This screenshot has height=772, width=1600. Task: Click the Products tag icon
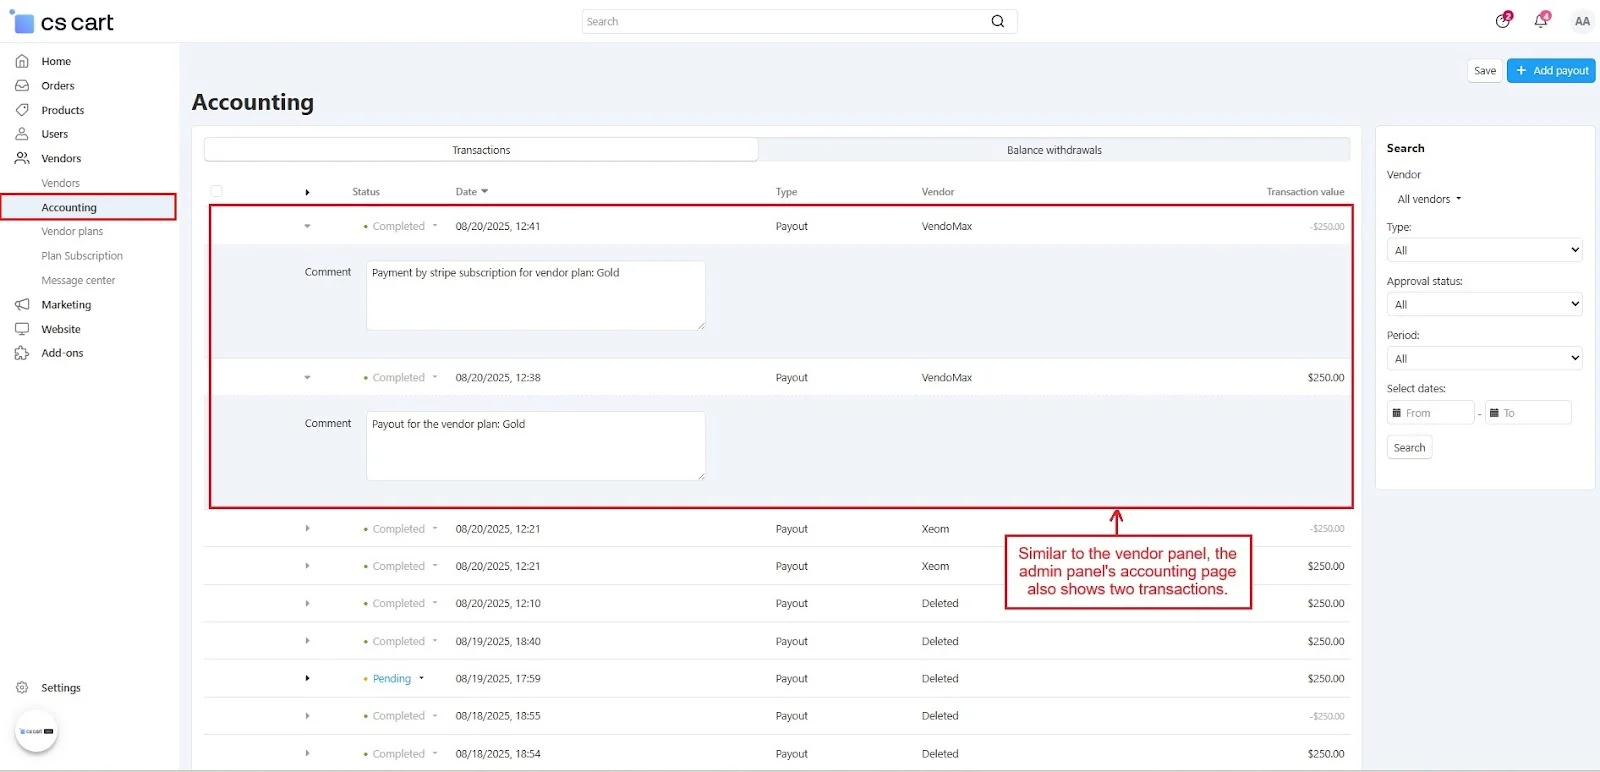22,110
